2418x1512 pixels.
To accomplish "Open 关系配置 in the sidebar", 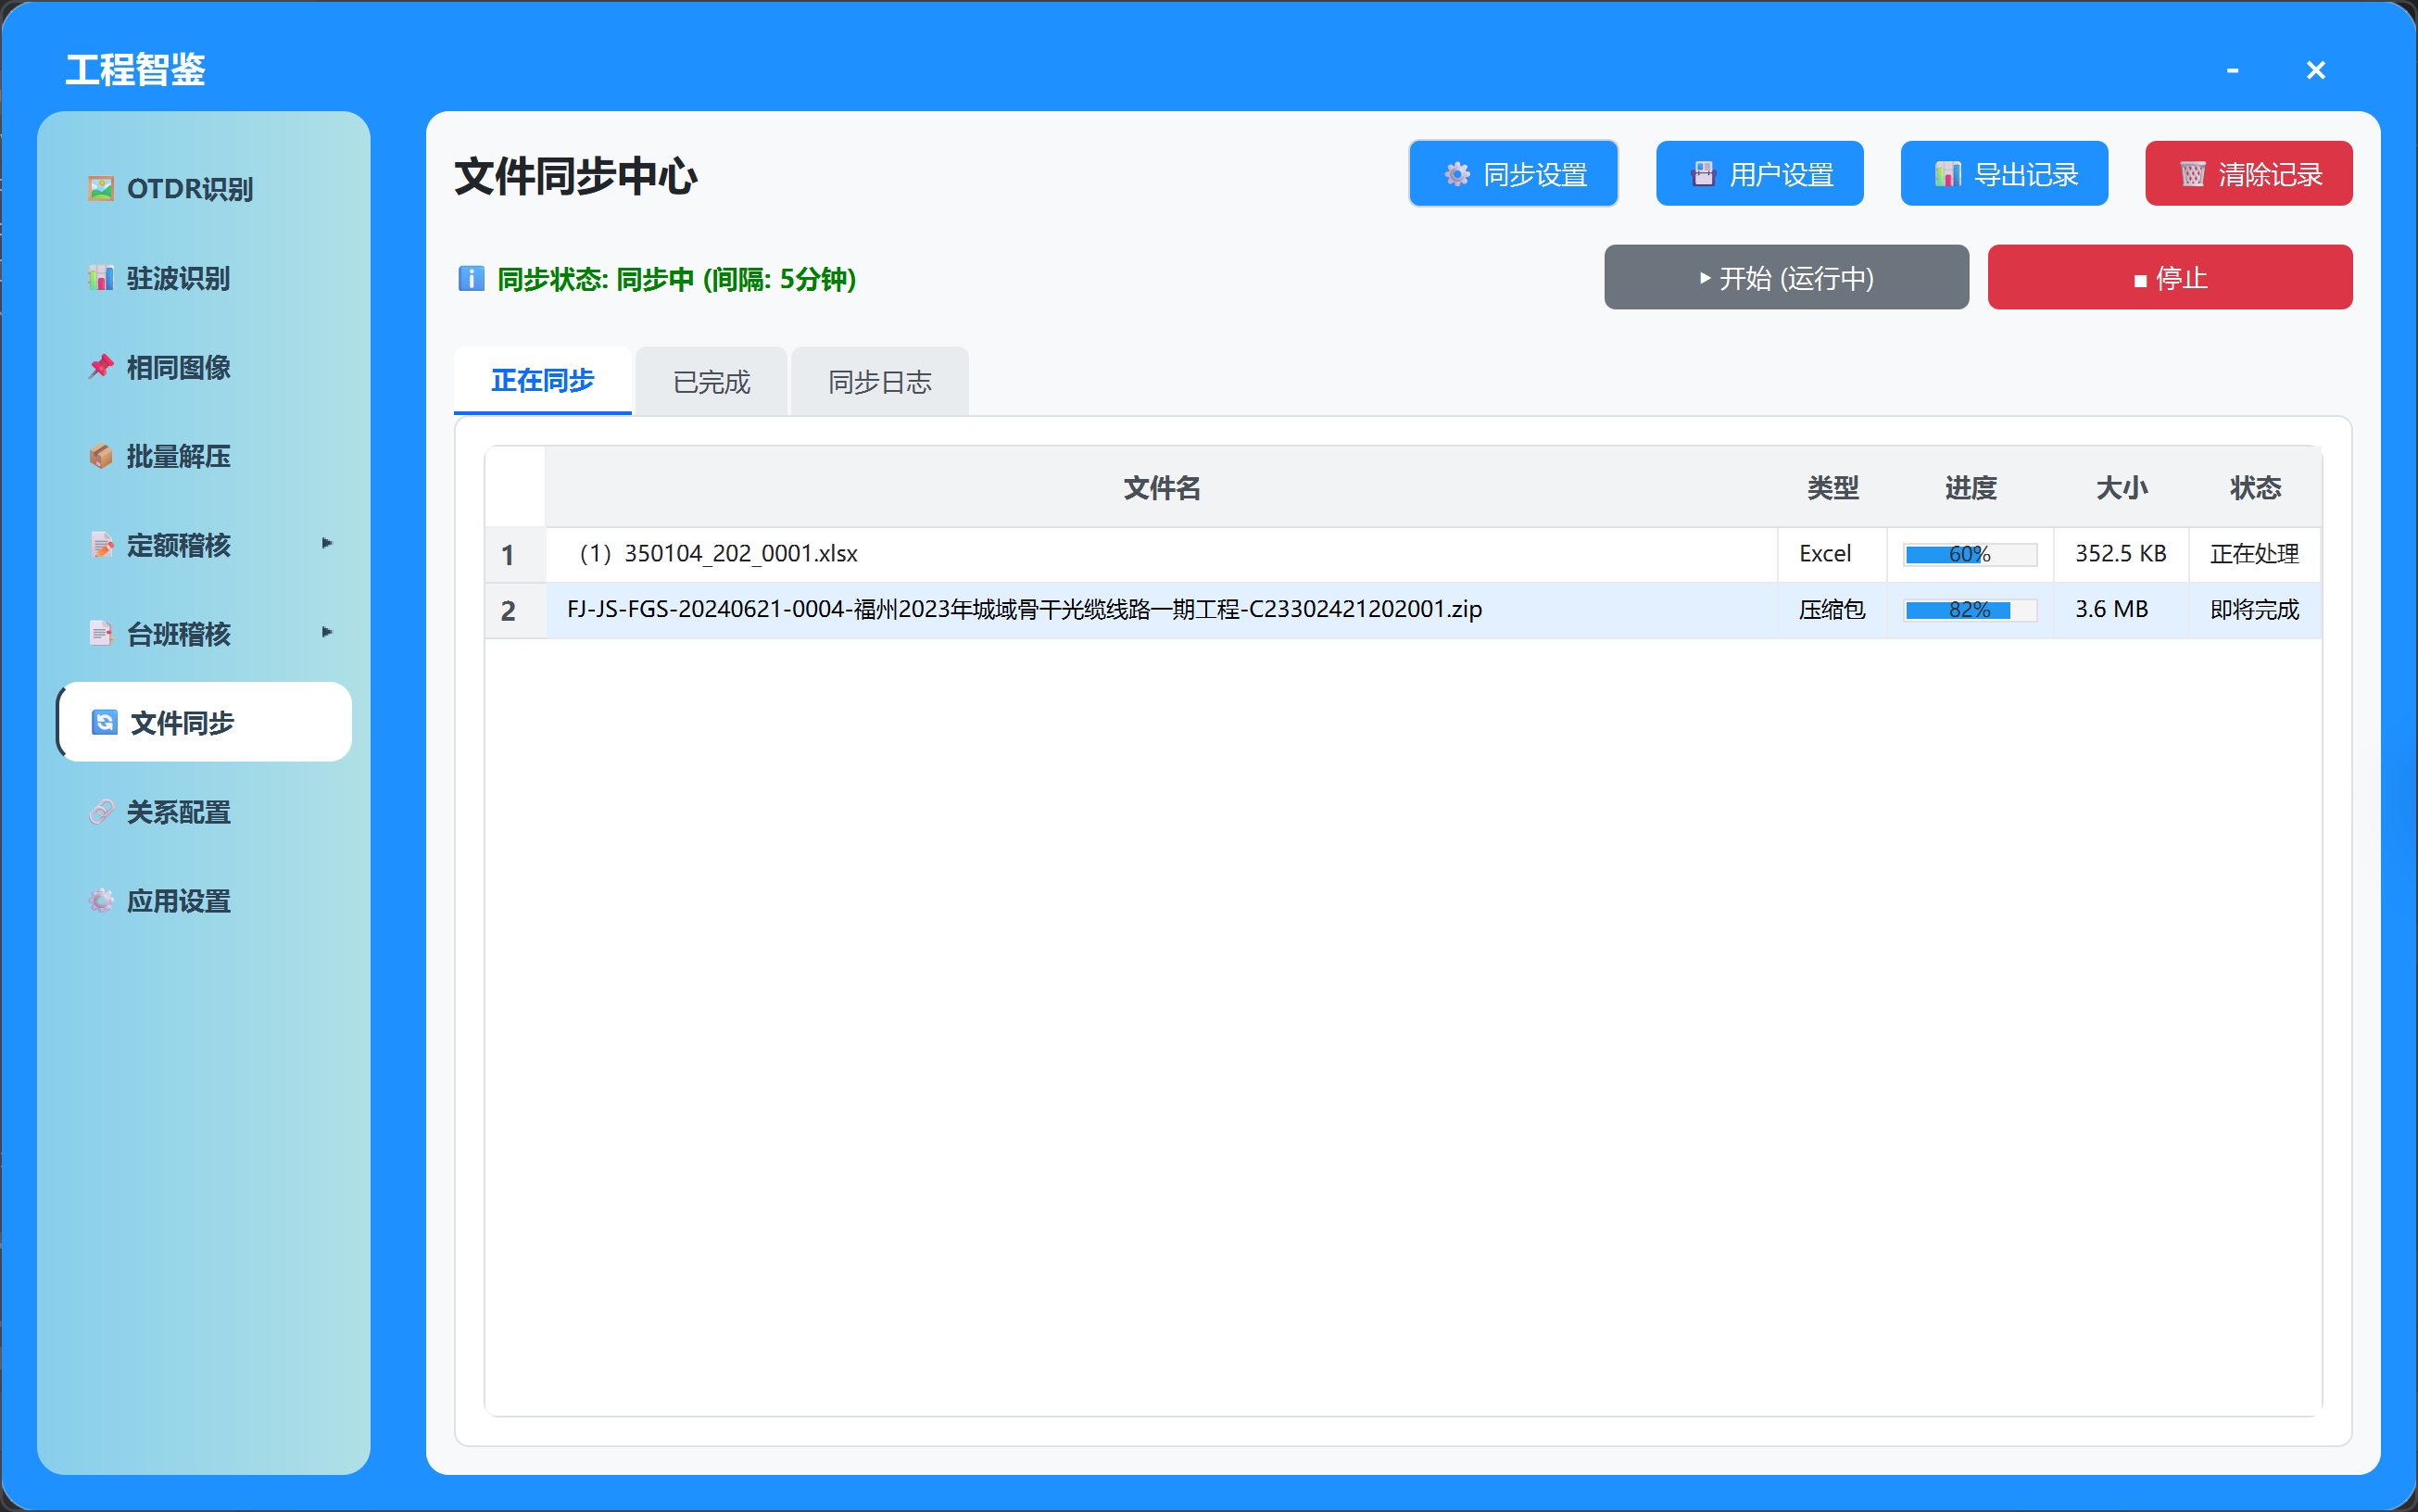I will coord(204,811).
